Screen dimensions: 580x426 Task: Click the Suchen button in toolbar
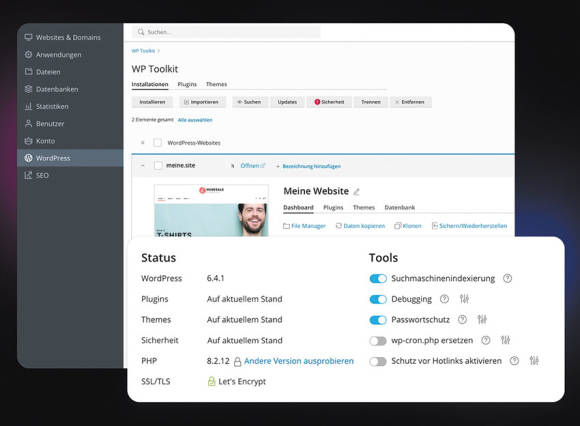coord(249,102)
